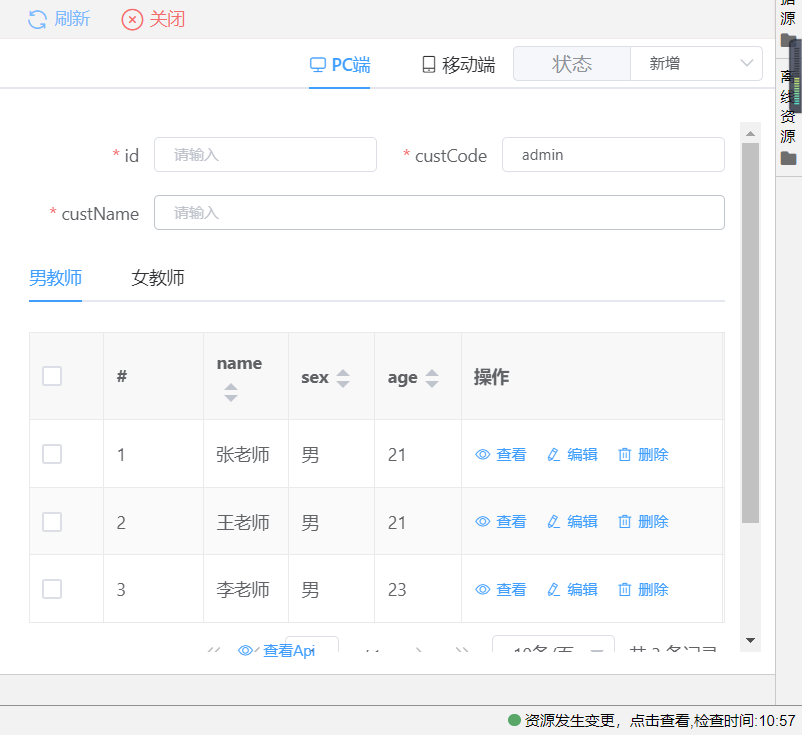Open the 新增 status dropdown

[x=696, y=64]
